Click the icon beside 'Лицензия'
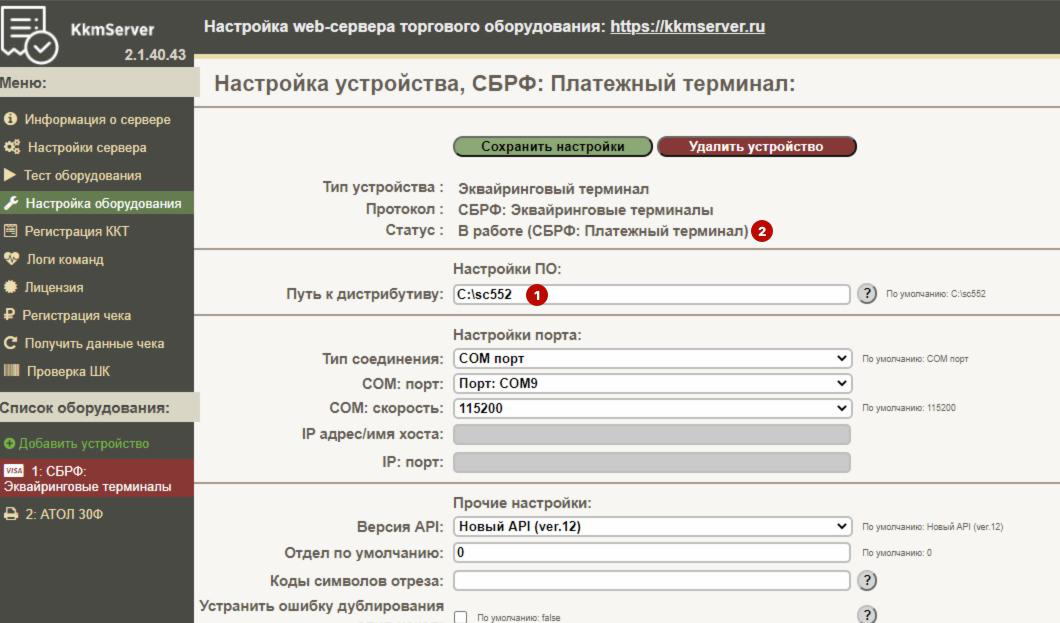The image size is (1060, 623). pos(10,286)
